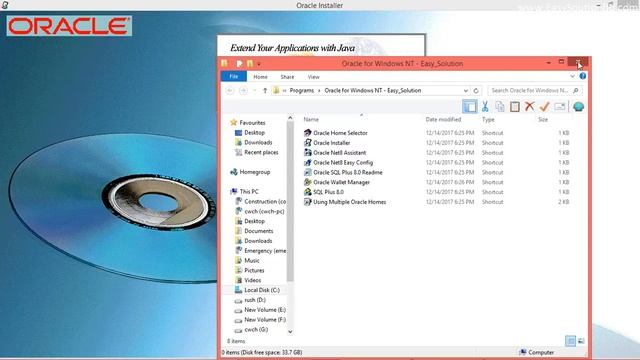This screenshot has width=640, height=360.
Task: Open cwch (cwch-pc) network location
Action: coord(260,211)
